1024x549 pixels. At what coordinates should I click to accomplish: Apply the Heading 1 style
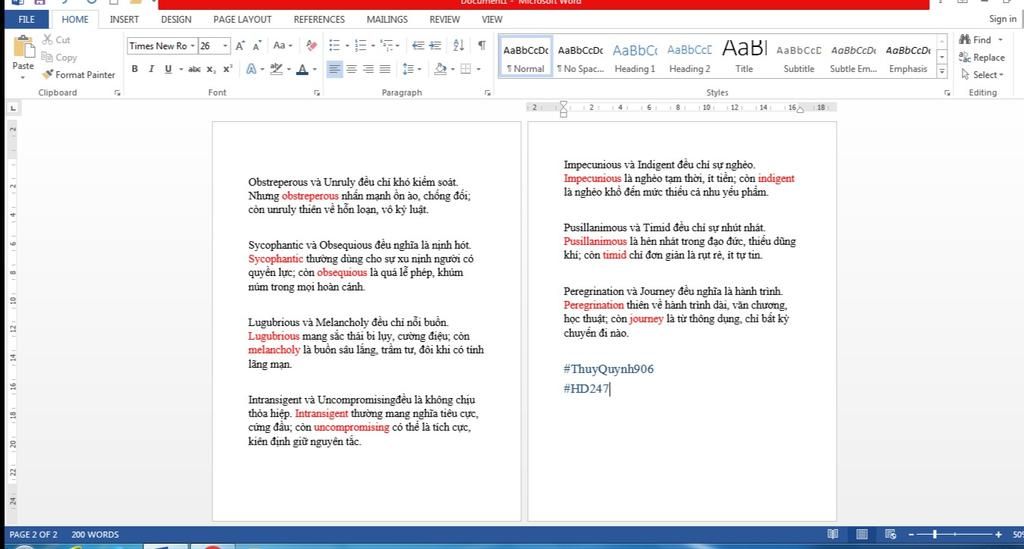[634, 58]
